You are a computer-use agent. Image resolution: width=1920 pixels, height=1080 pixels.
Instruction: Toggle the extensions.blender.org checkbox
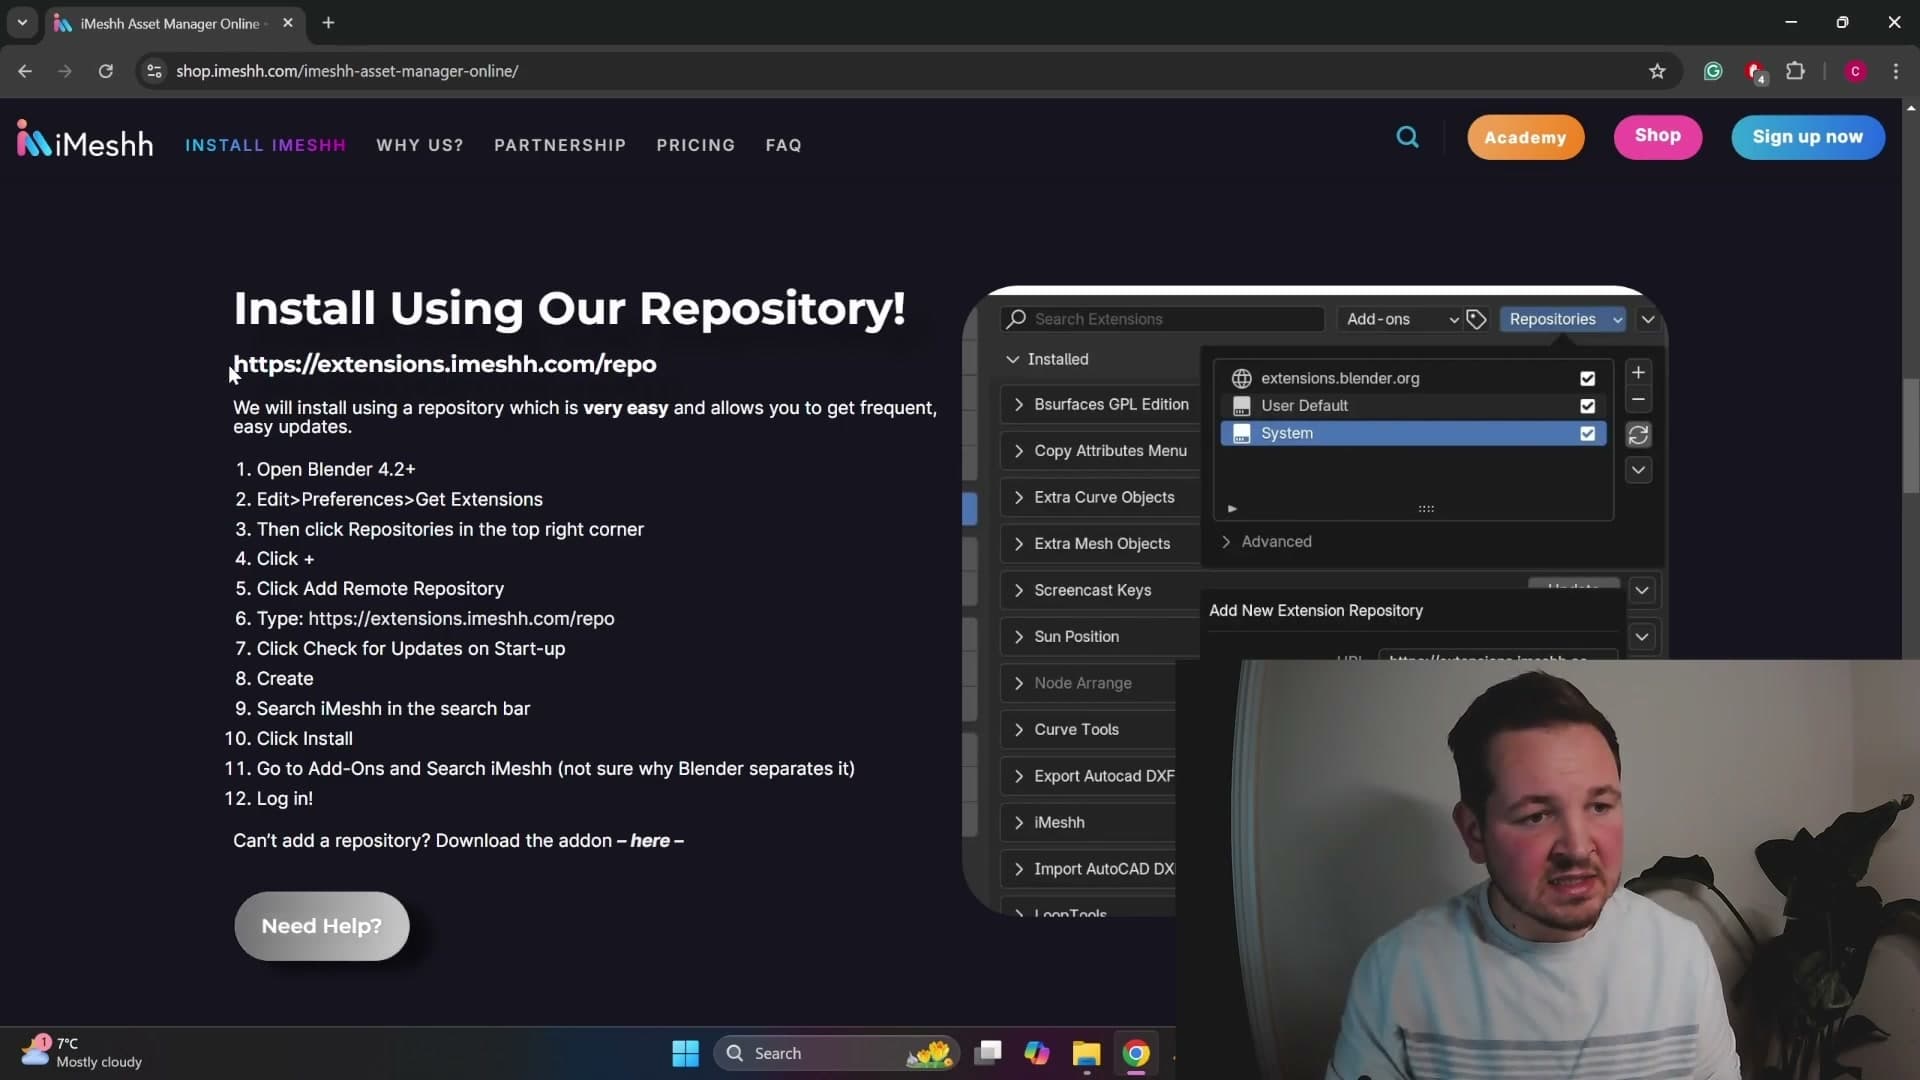[x=1587, y=378]
